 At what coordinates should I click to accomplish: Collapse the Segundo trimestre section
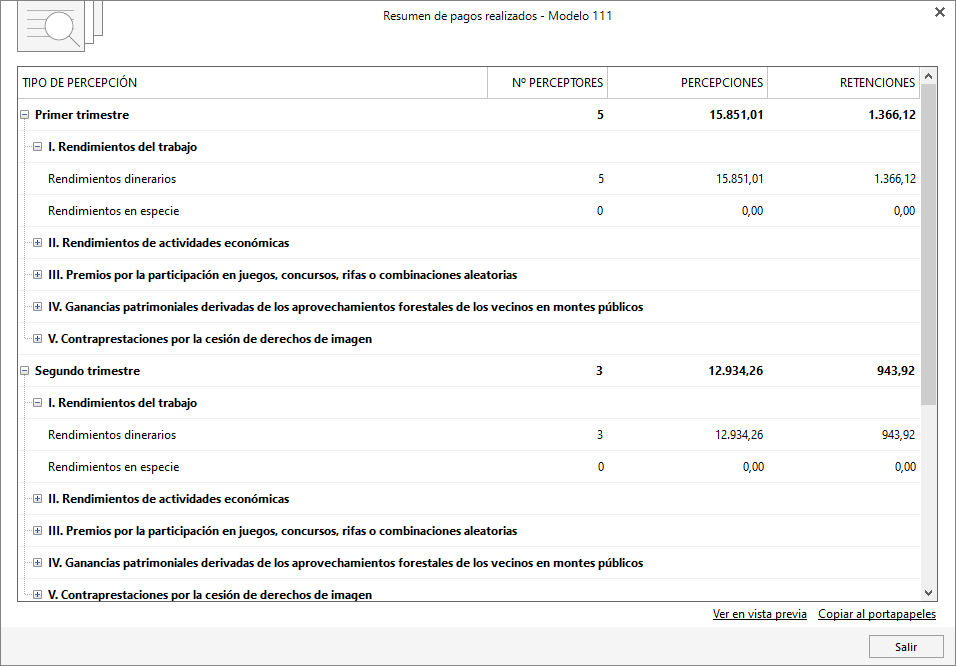tap(24, 370)
